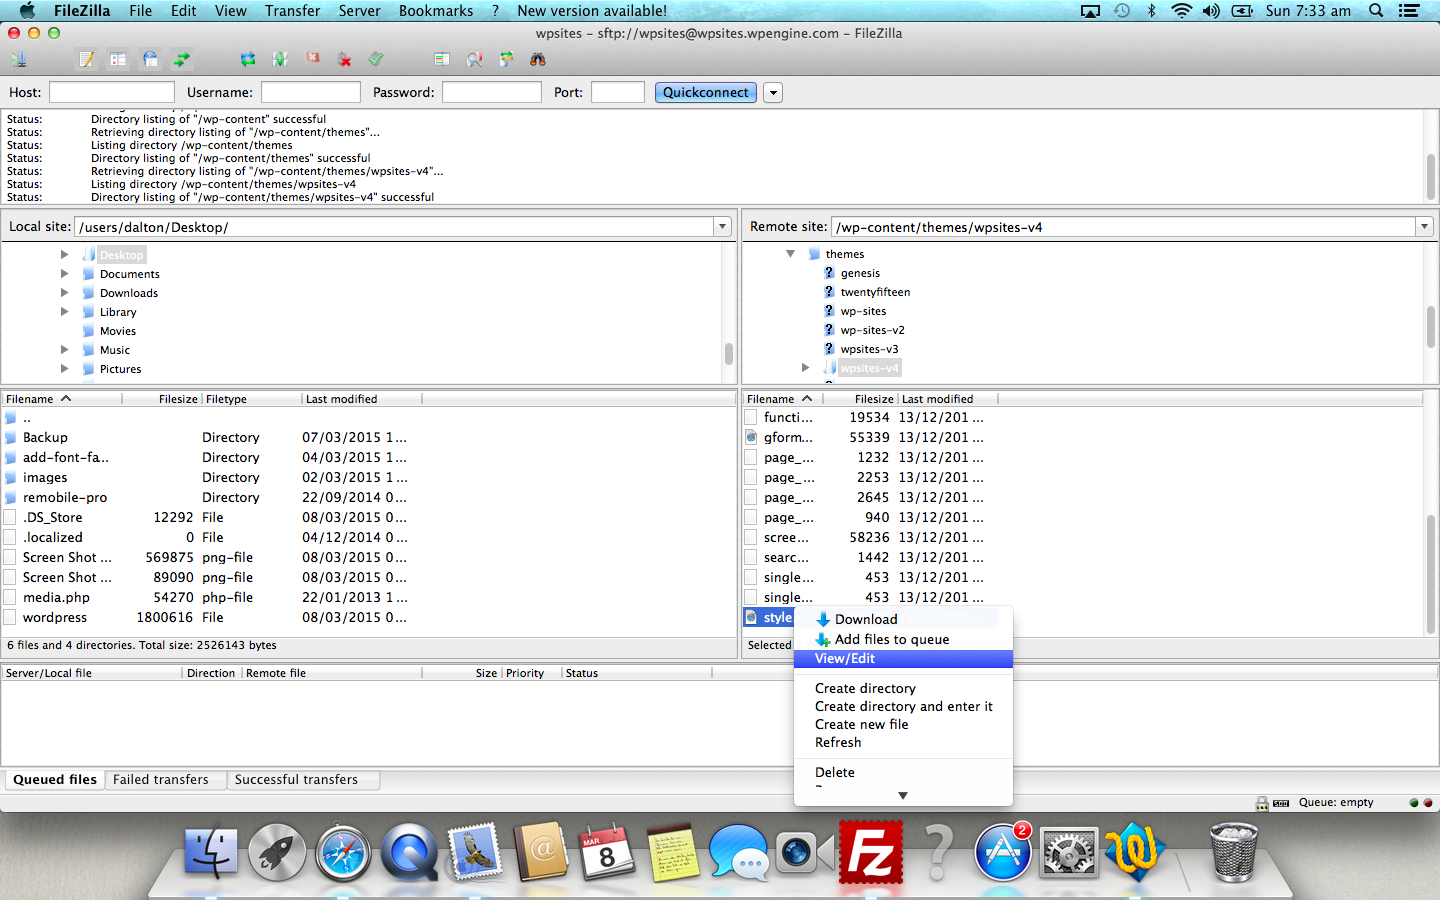Expand the Pictures folder in local tree
Screen dimensions: 1440x900
64,368
